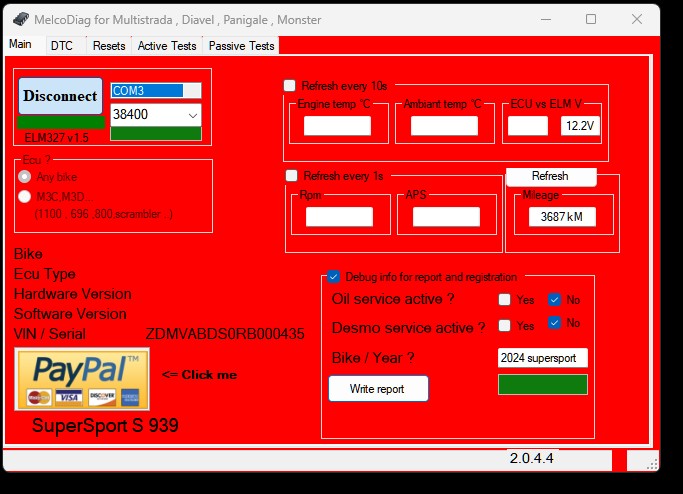Switch to Passive Tests tab
The image size is (683, 494).
pyautogui.click(x=241, y=46)
